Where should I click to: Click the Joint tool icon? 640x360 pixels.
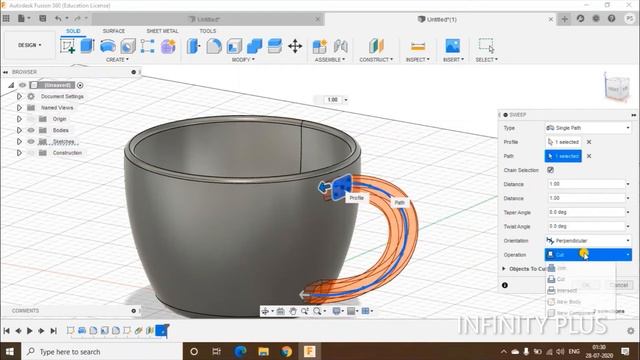(x=340, y=46)
